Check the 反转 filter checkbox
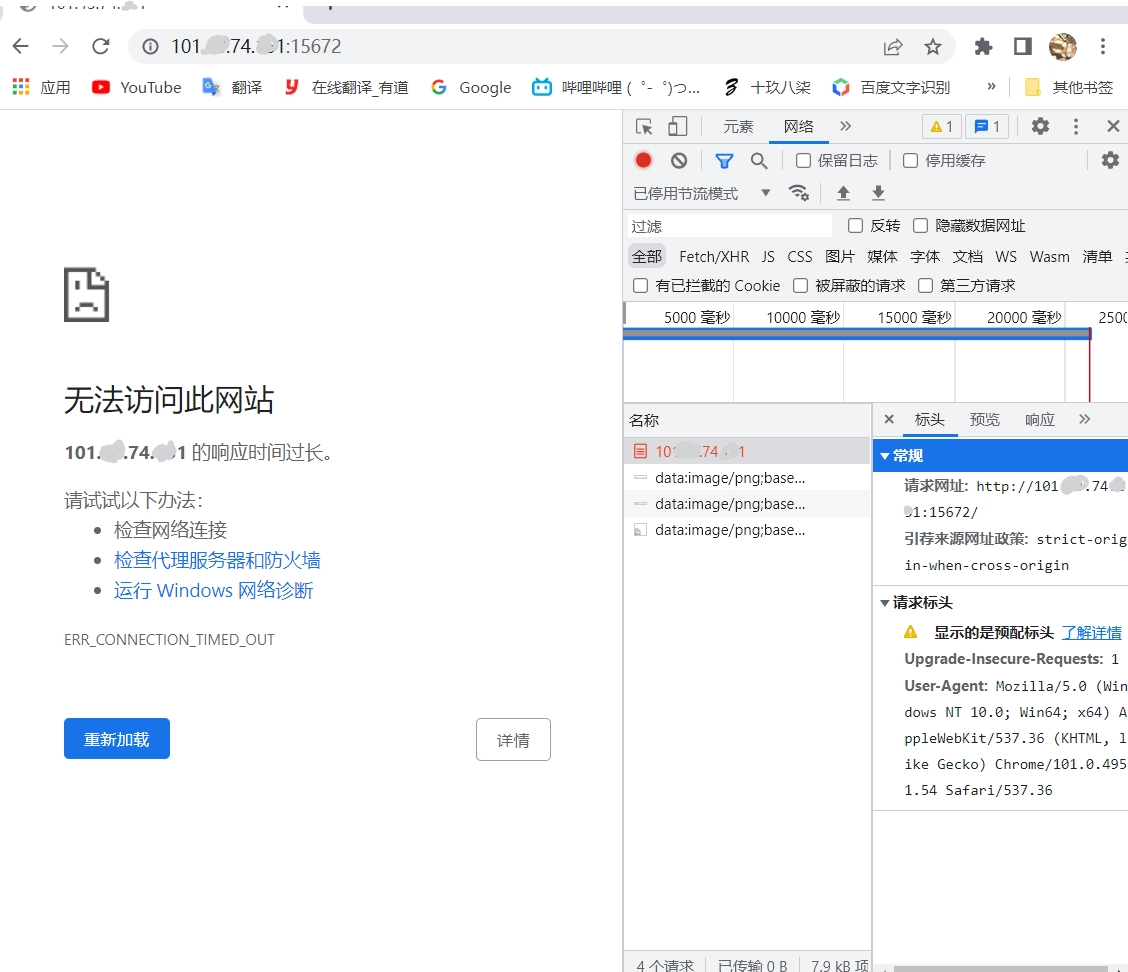Screen dimensions: 1128x972 (x=855, y=226)
